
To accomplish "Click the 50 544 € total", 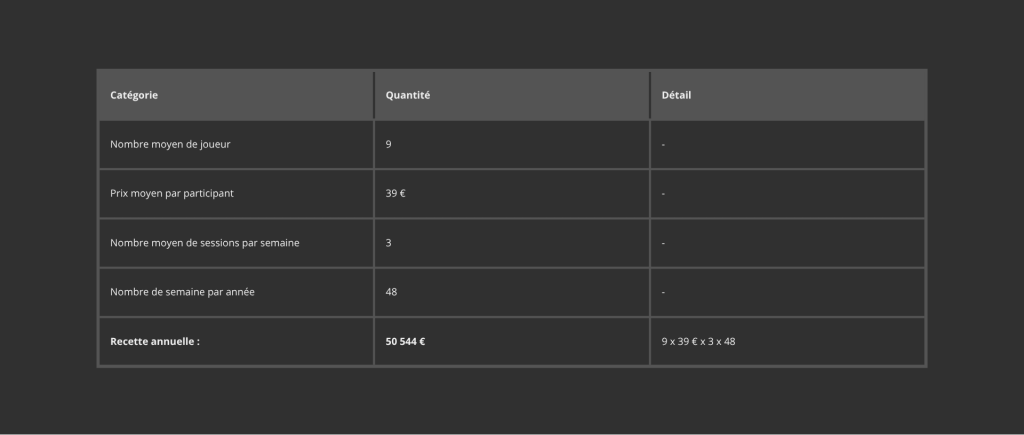I will click(x=406, y=341).
